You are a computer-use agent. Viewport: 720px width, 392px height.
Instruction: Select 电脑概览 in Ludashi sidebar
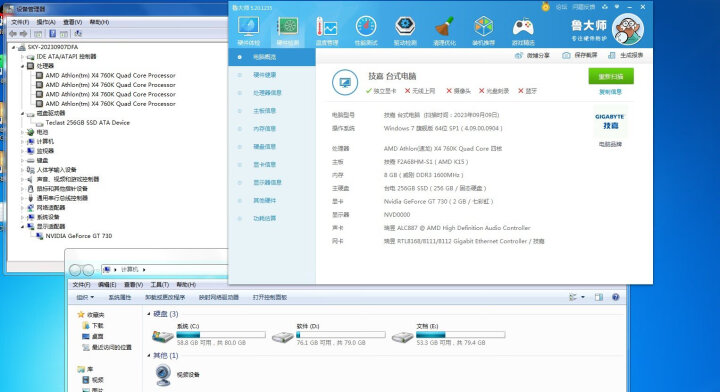[x=272, y=57]
